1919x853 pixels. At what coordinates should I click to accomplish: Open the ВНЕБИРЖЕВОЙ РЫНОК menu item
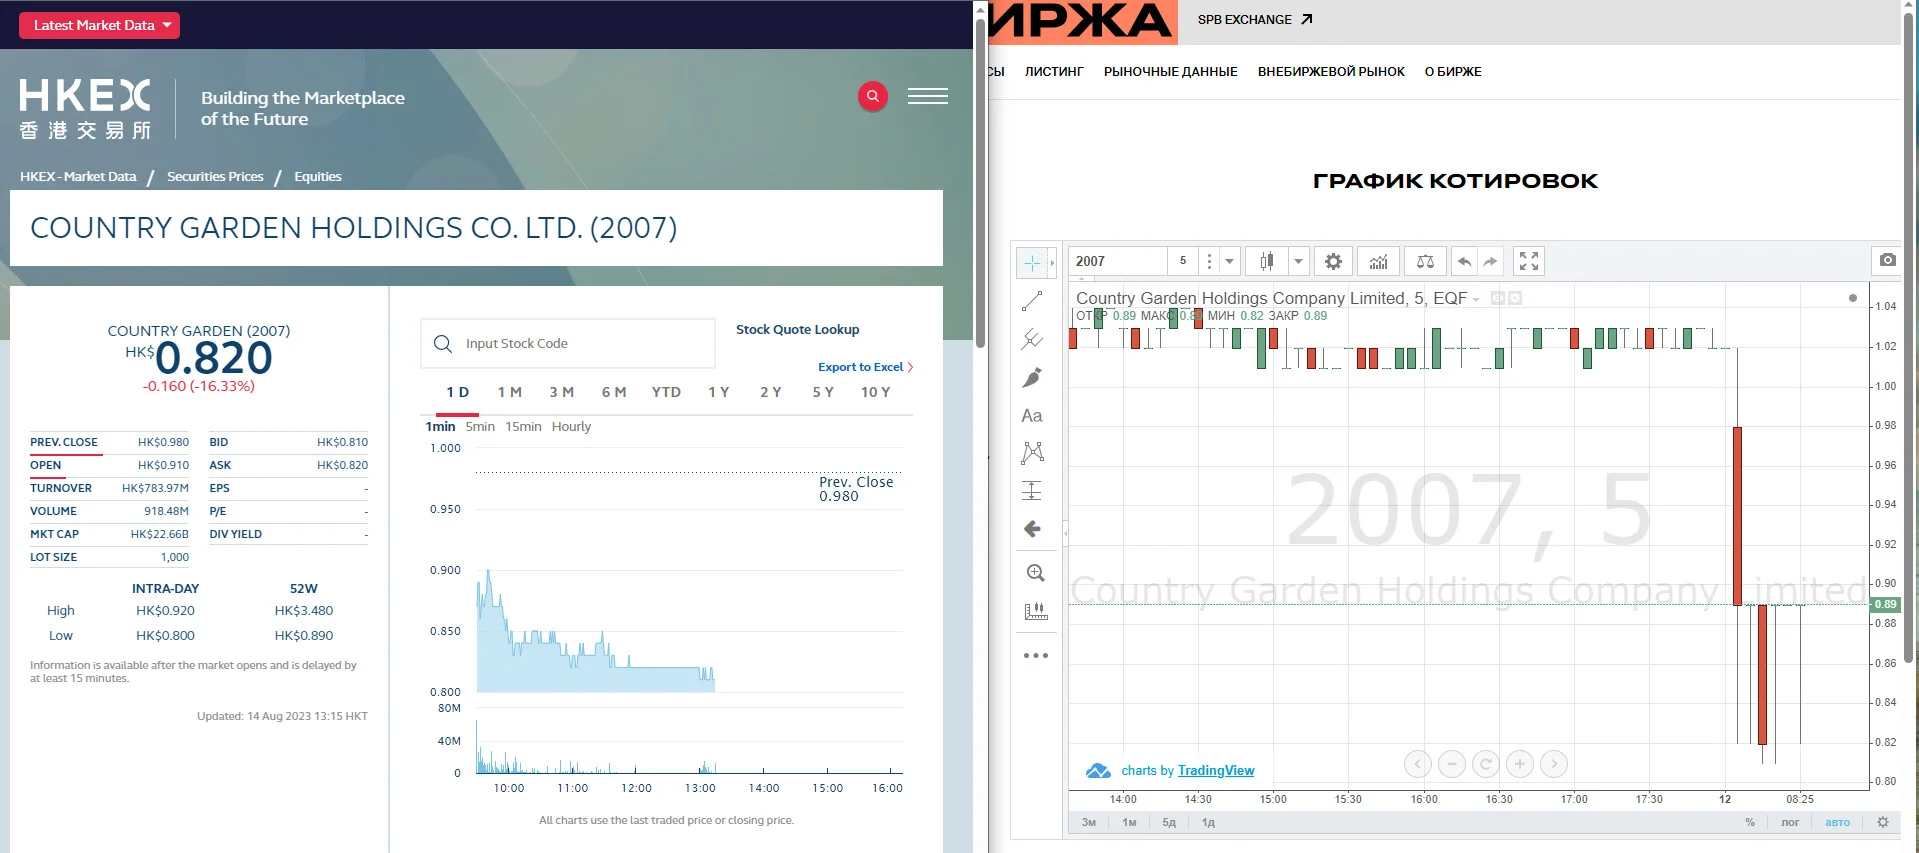(x=1331, y=72)
